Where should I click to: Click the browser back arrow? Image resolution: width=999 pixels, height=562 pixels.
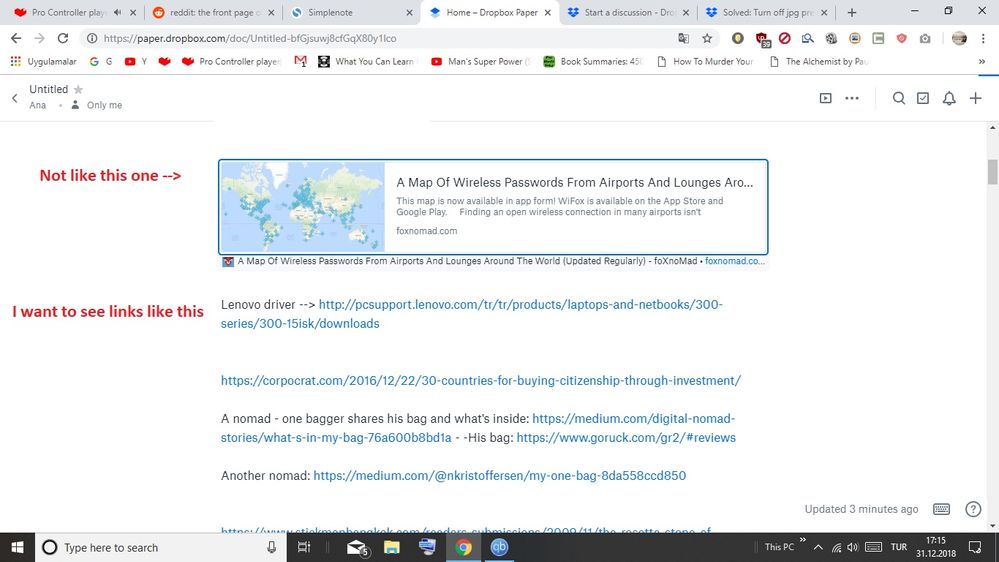pos(16,38)
